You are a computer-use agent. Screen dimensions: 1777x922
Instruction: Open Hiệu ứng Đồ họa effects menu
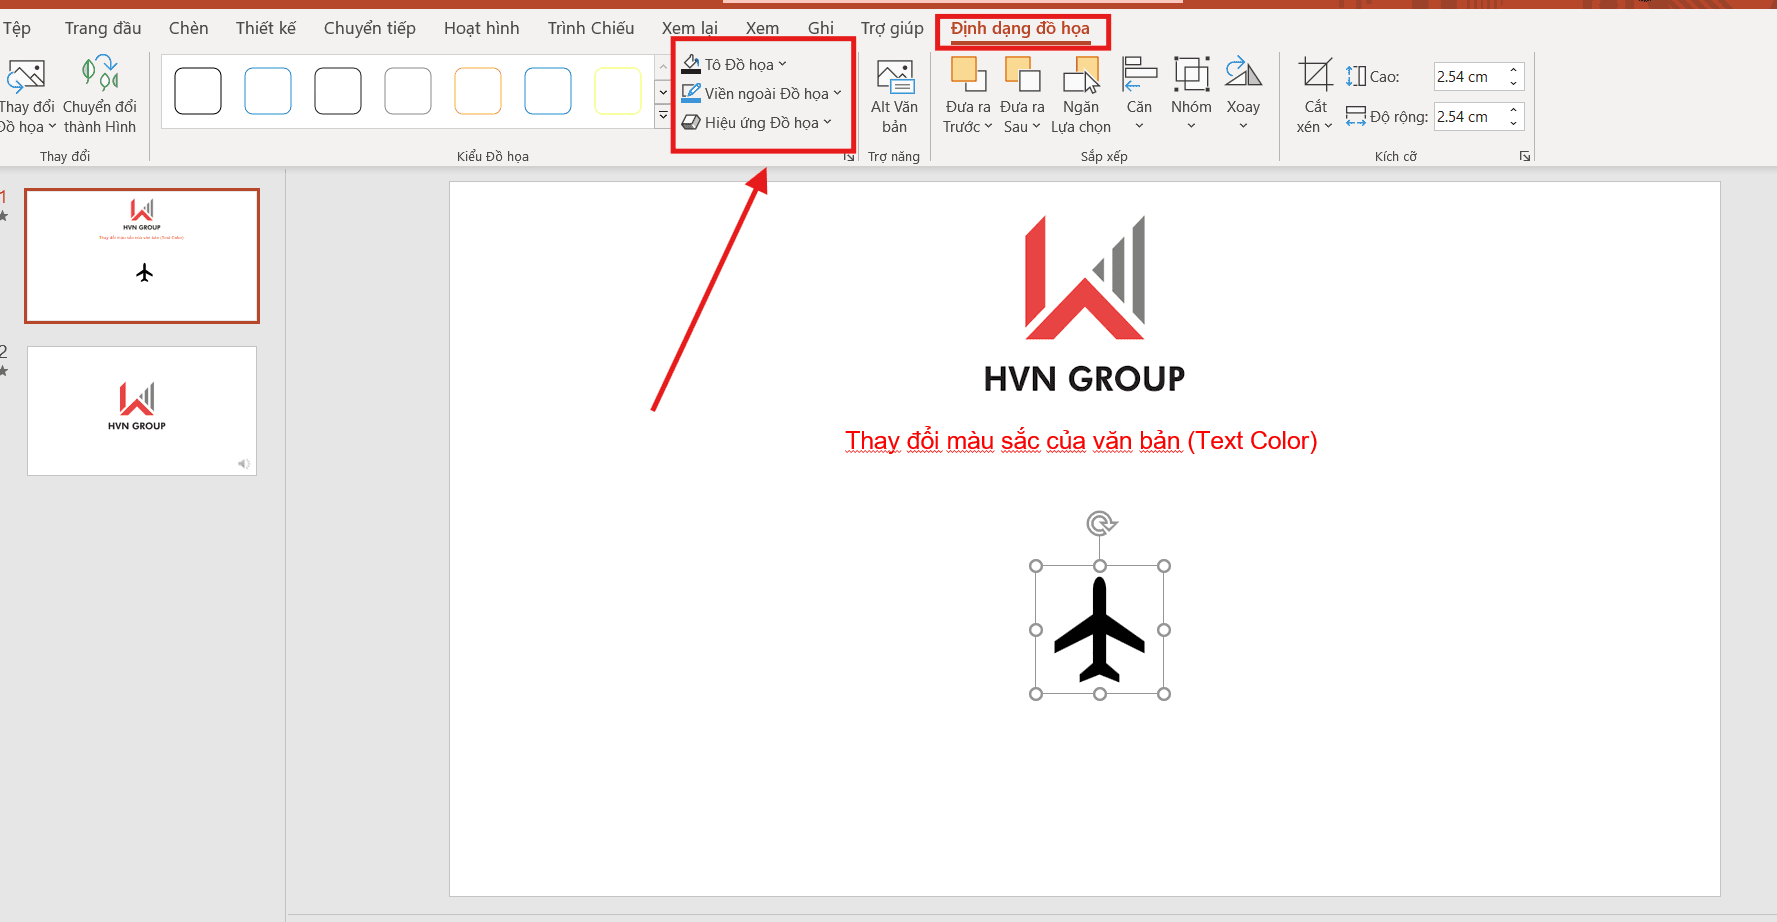point(756,123)
